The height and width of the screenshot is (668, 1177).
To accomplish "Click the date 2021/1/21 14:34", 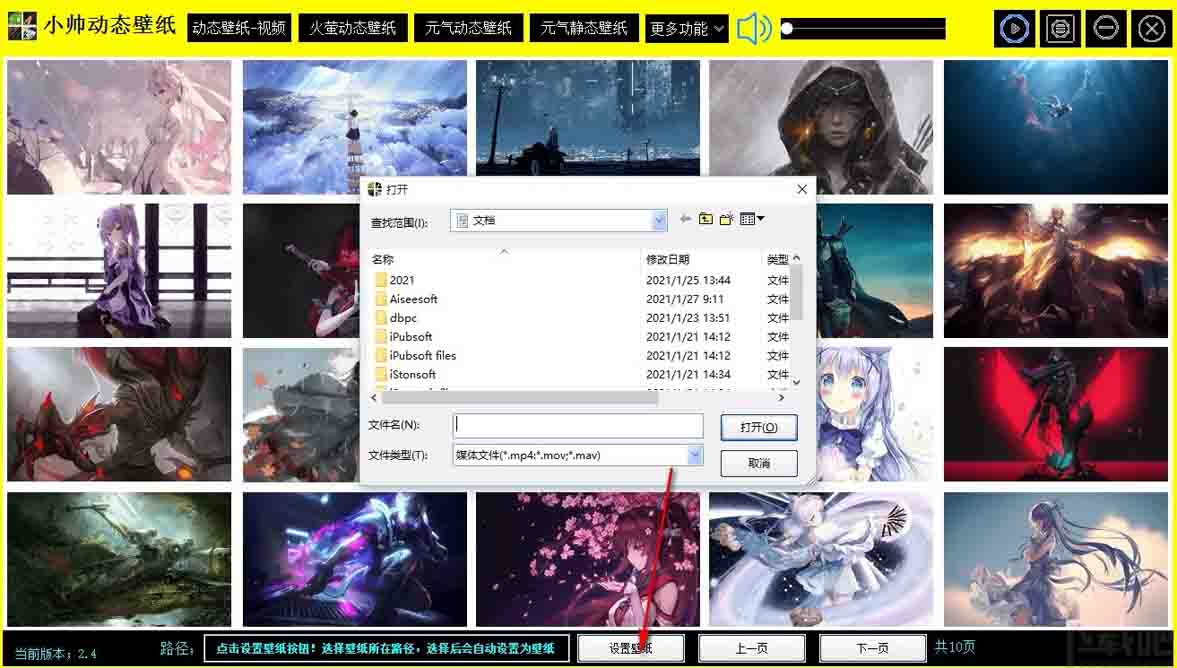I will click(688, 374).
